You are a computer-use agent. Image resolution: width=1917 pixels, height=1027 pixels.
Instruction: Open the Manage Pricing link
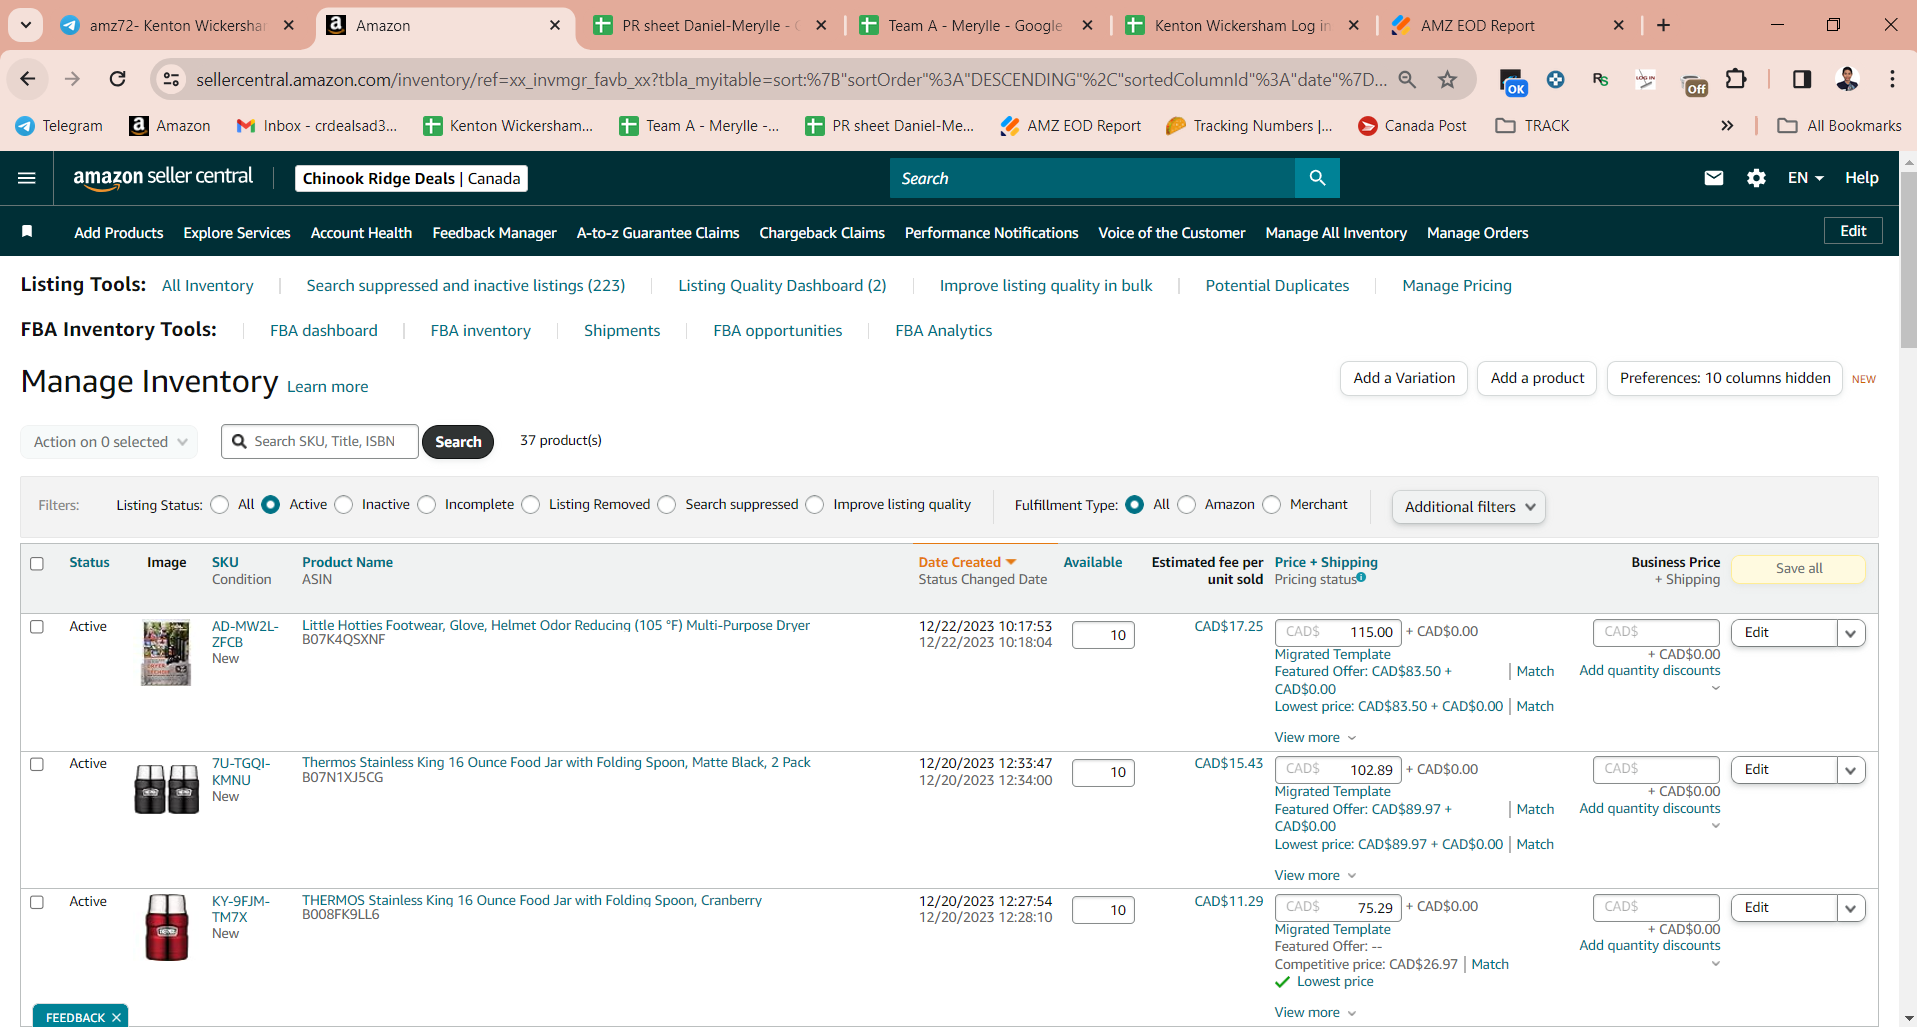(x=1457, y=286)
